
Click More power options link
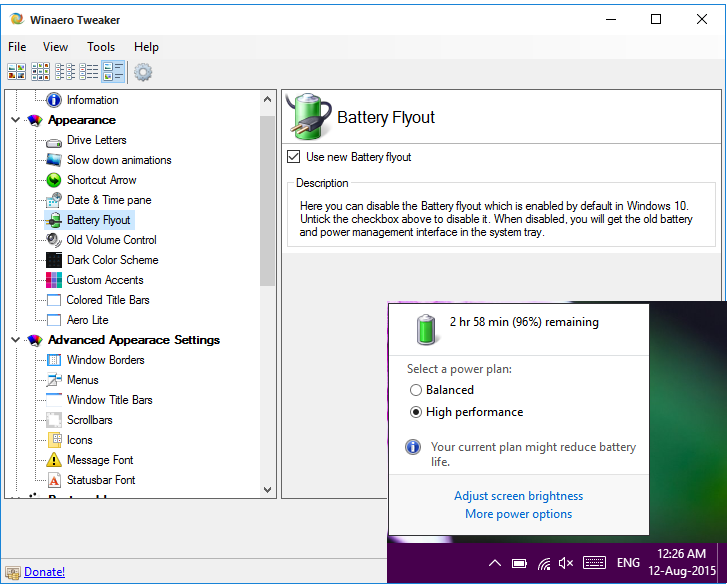[x=518, y=514]
